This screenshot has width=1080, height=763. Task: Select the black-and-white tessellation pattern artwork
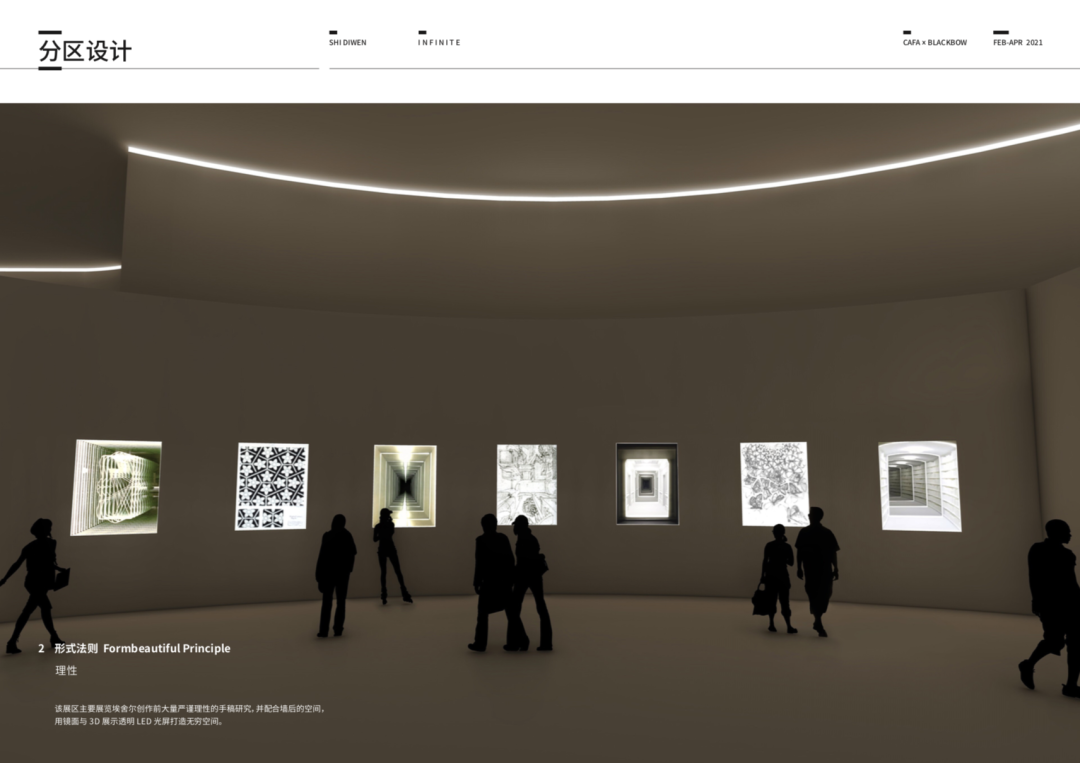pyautogui.click(x=272, y=487)
